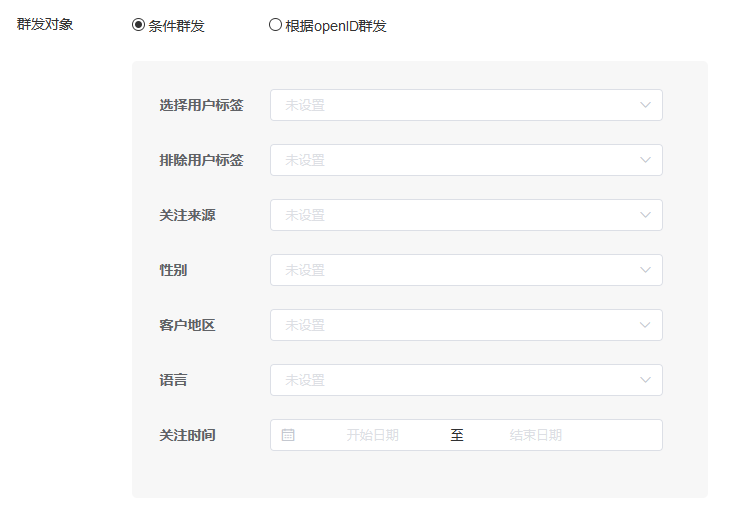
Task: Click the 至 separator text
Action: [x=457, y=435]
